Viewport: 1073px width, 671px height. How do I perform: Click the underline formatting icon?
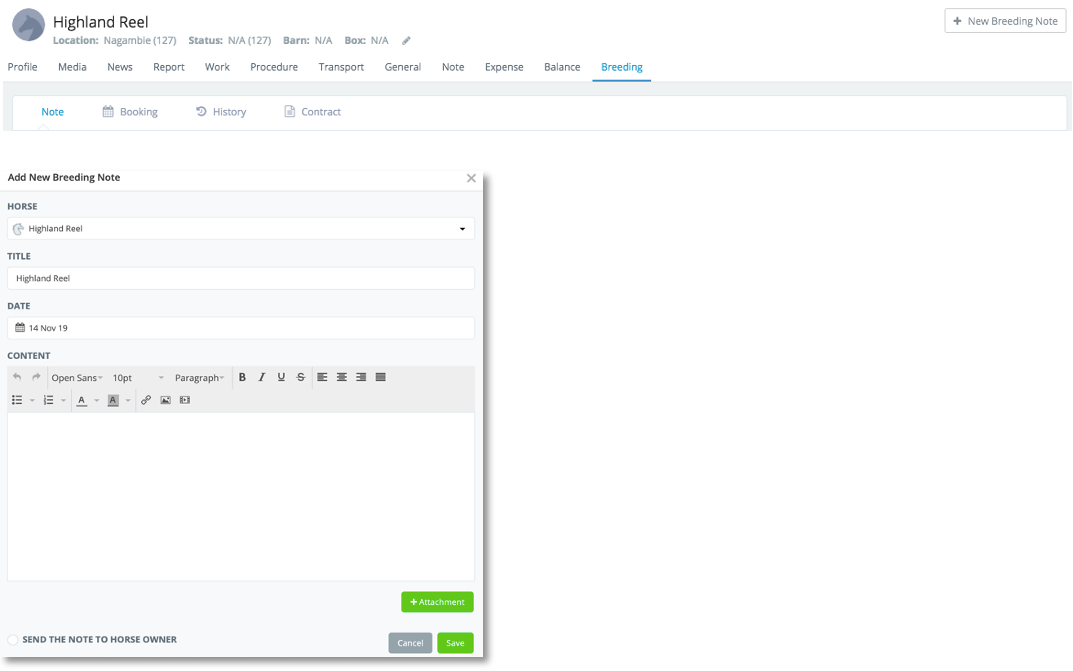[x=281, y=377]
